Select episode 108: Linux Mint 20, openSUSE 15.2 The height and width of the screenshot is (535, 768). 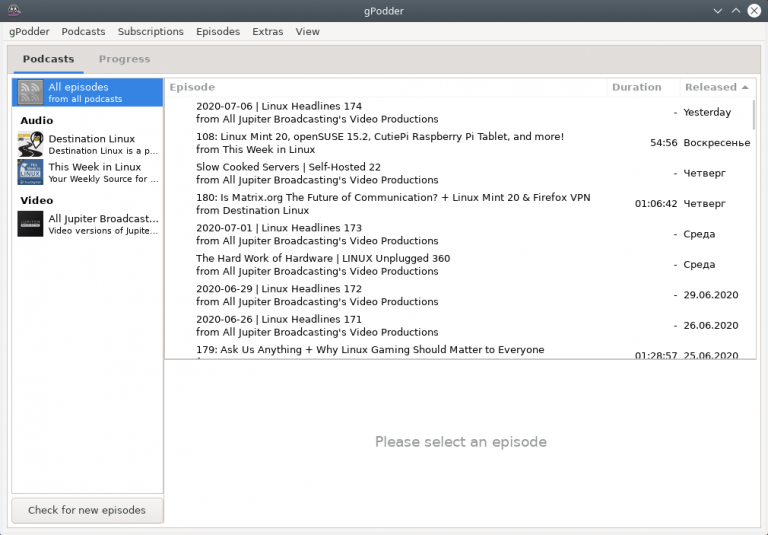pos(460,143)
